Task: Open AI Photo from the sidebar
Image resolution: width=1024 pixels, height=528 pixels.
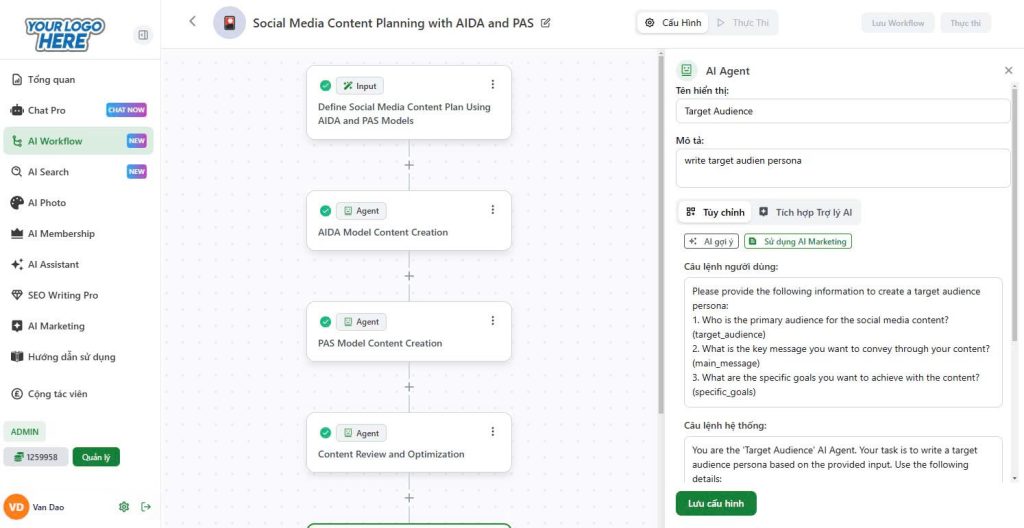Action: (46, 203)
